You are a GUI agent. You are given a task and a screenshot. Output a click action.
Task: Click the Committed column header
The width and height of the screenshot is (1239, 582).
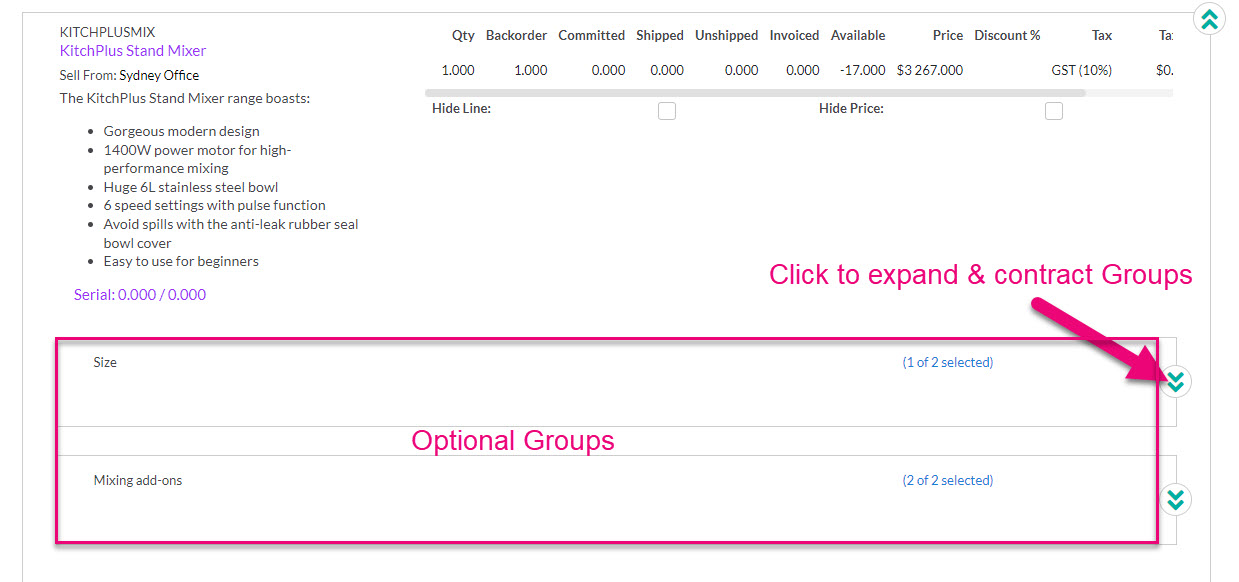pos(592,36)
